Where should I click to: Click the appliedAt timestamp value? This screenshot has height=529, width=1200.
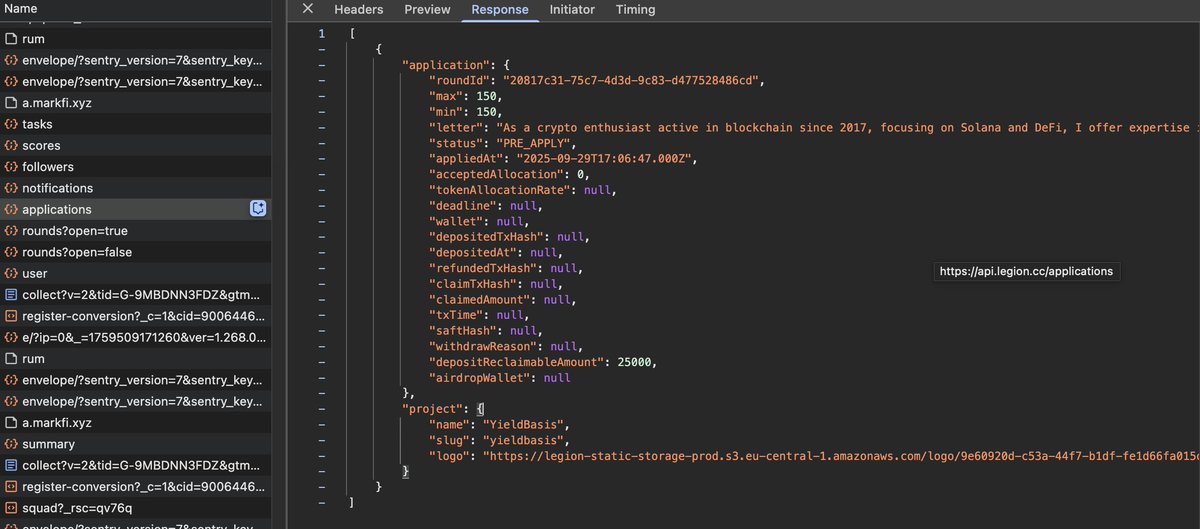tap(604, 159)
